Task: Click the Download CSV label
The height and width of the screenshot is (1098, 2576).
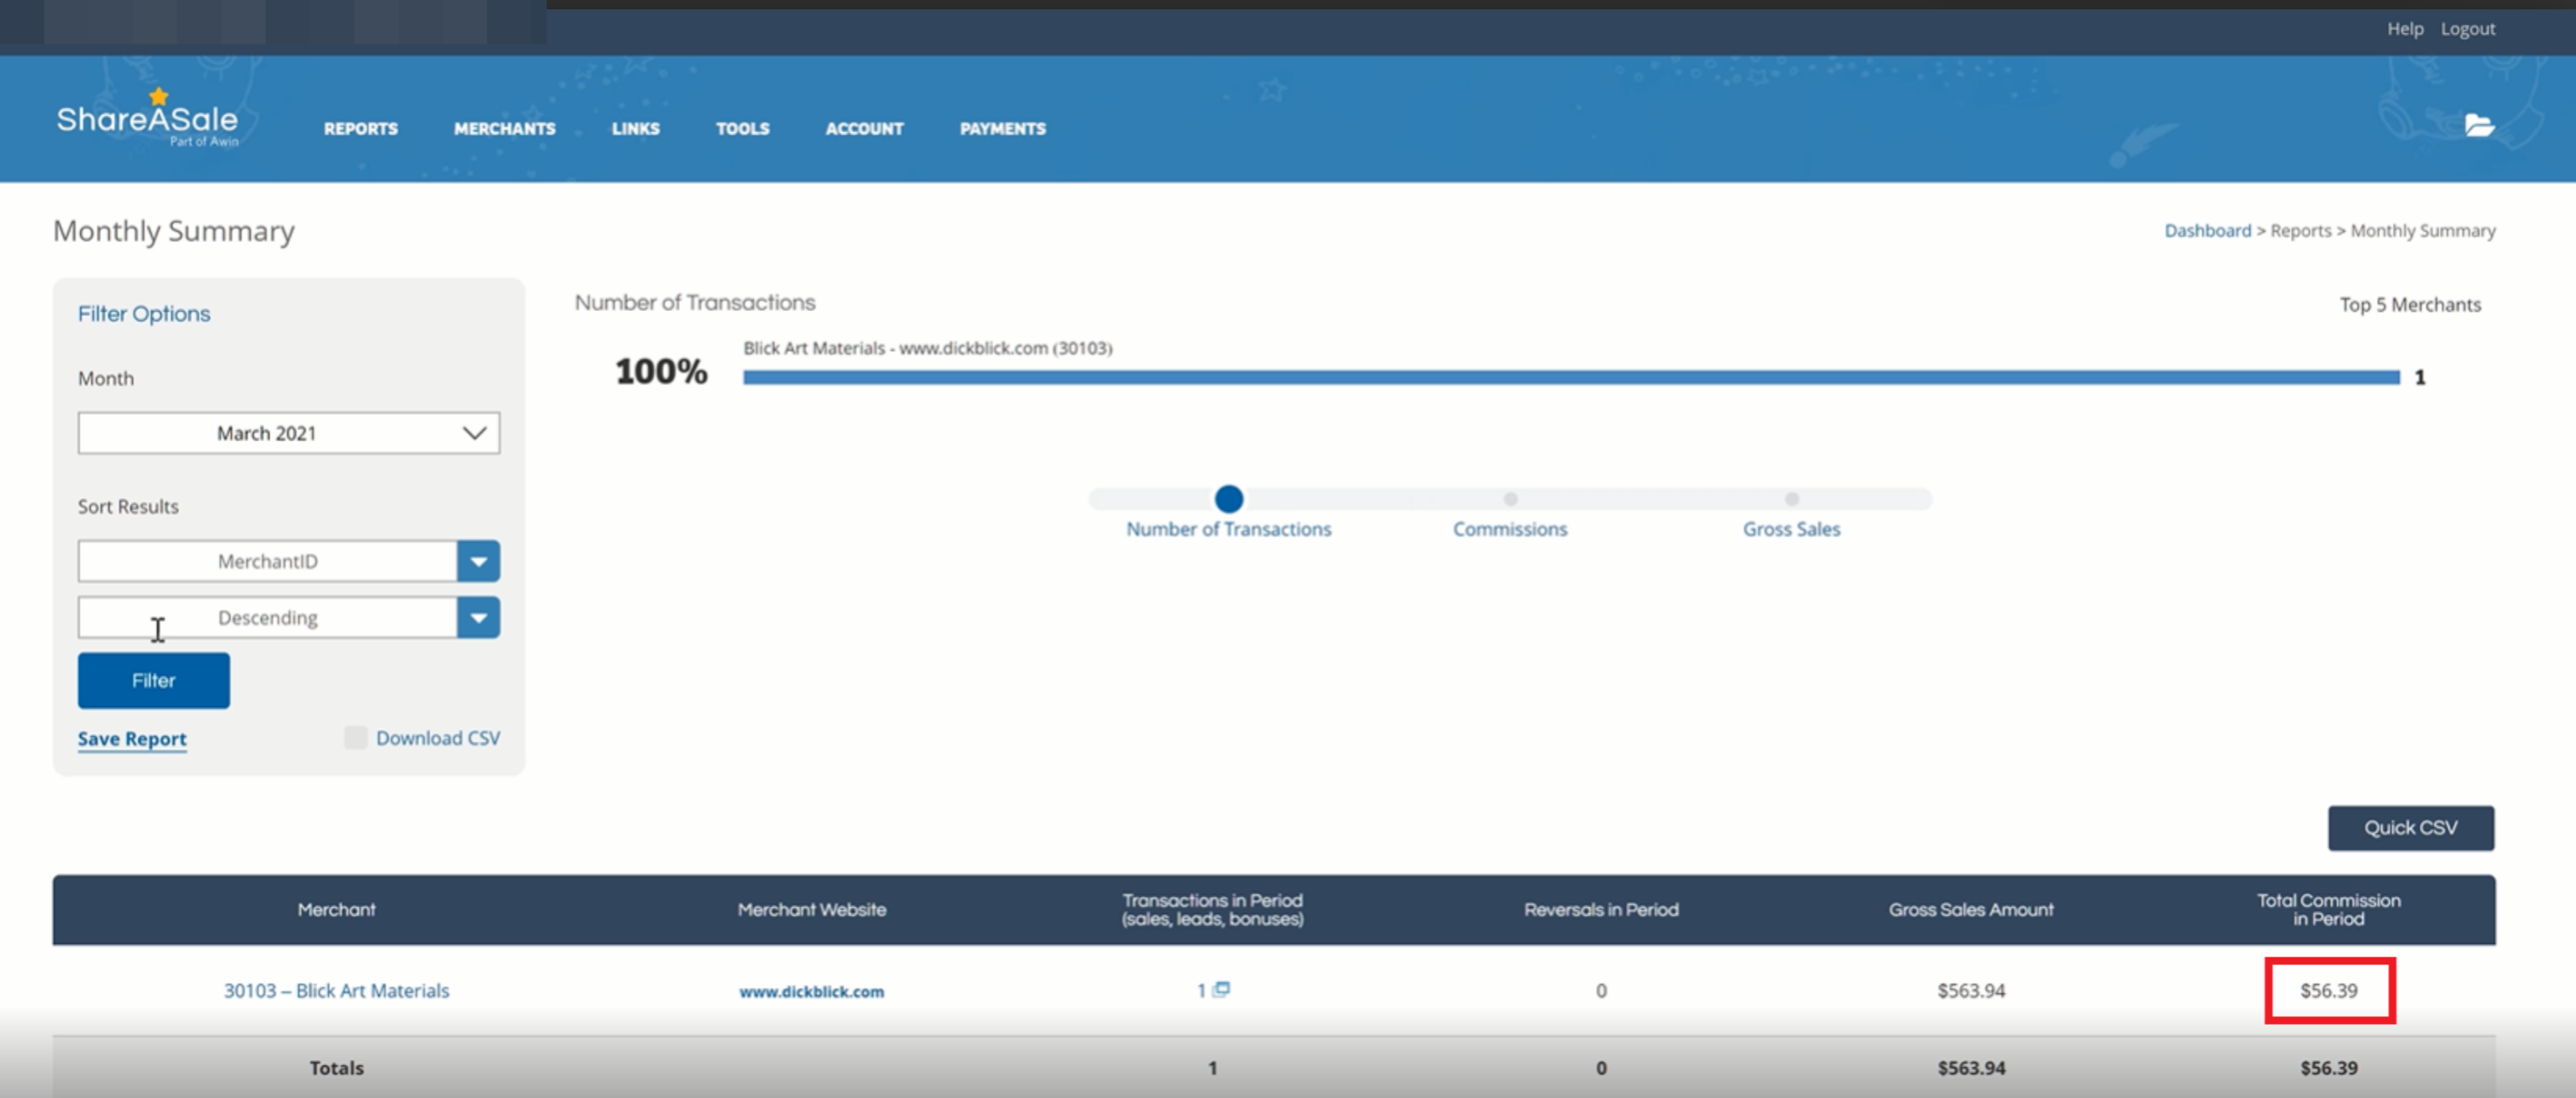Action: tap(438, 738)
